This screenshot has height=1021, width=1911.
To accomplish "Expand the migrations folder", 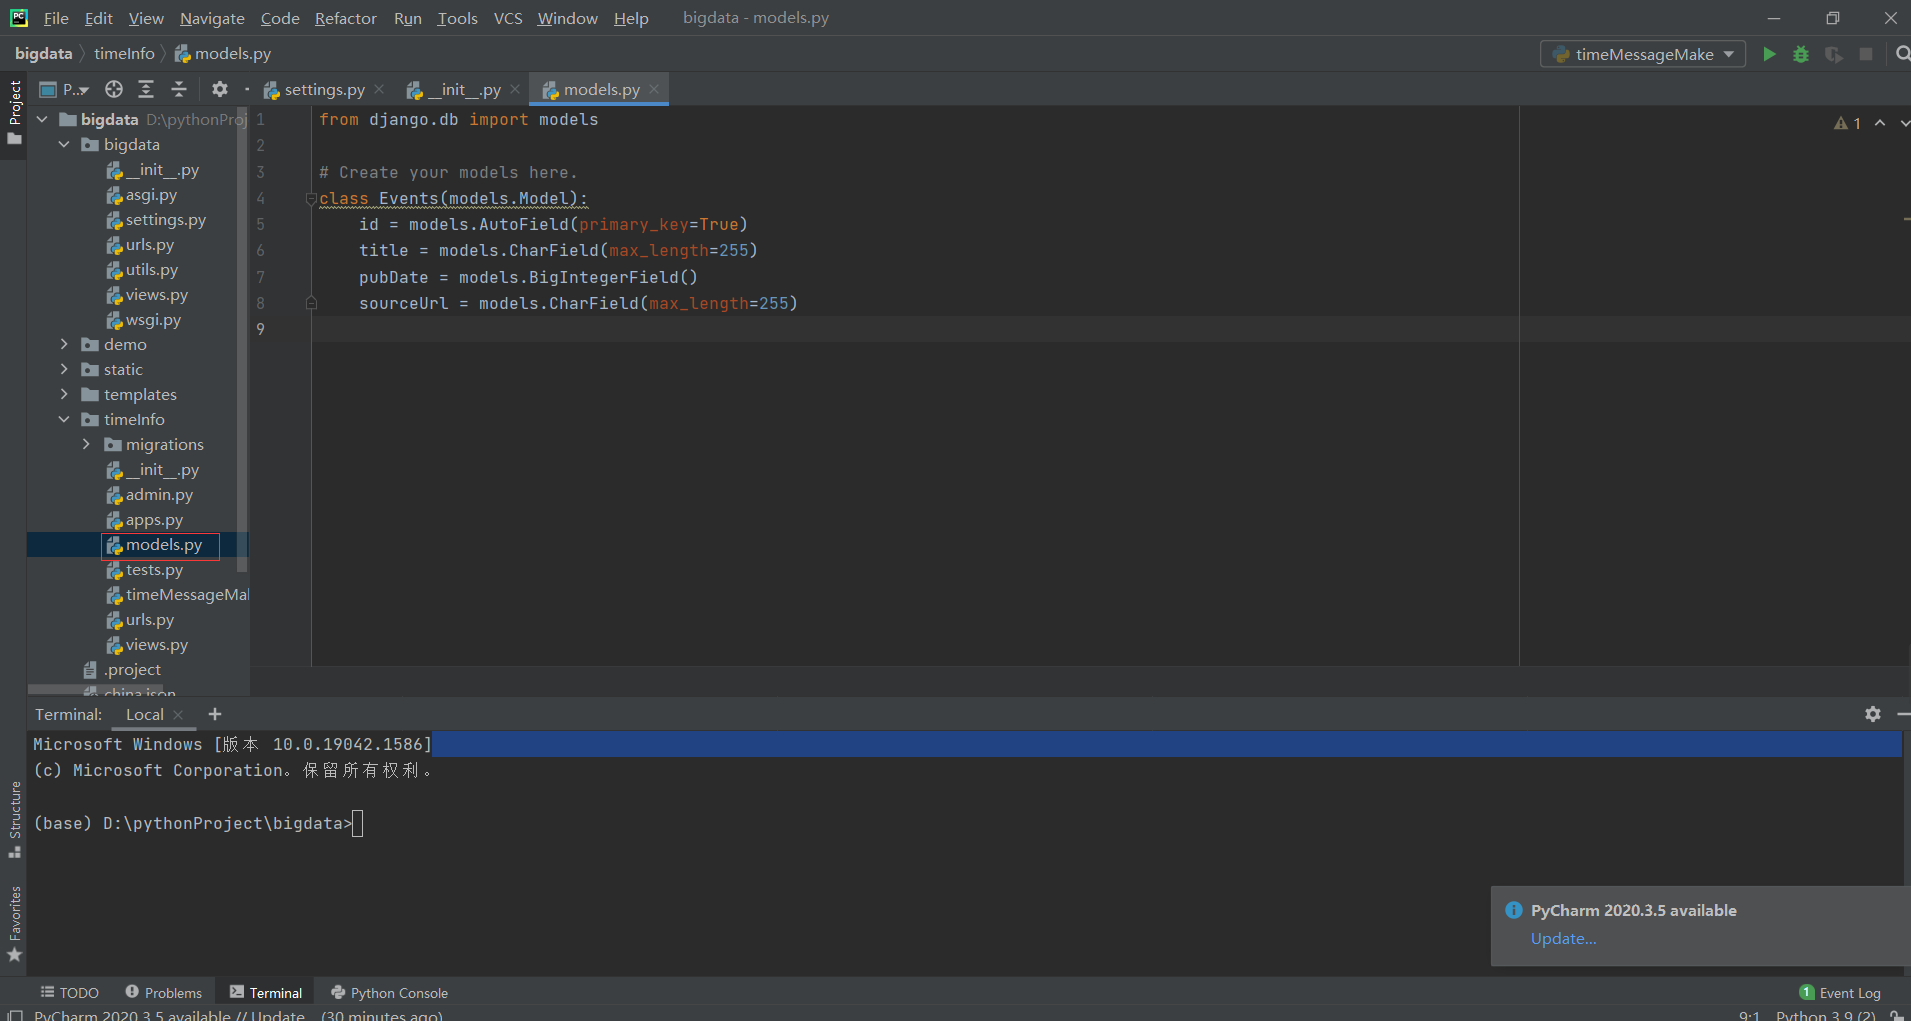I will (87, 444).
